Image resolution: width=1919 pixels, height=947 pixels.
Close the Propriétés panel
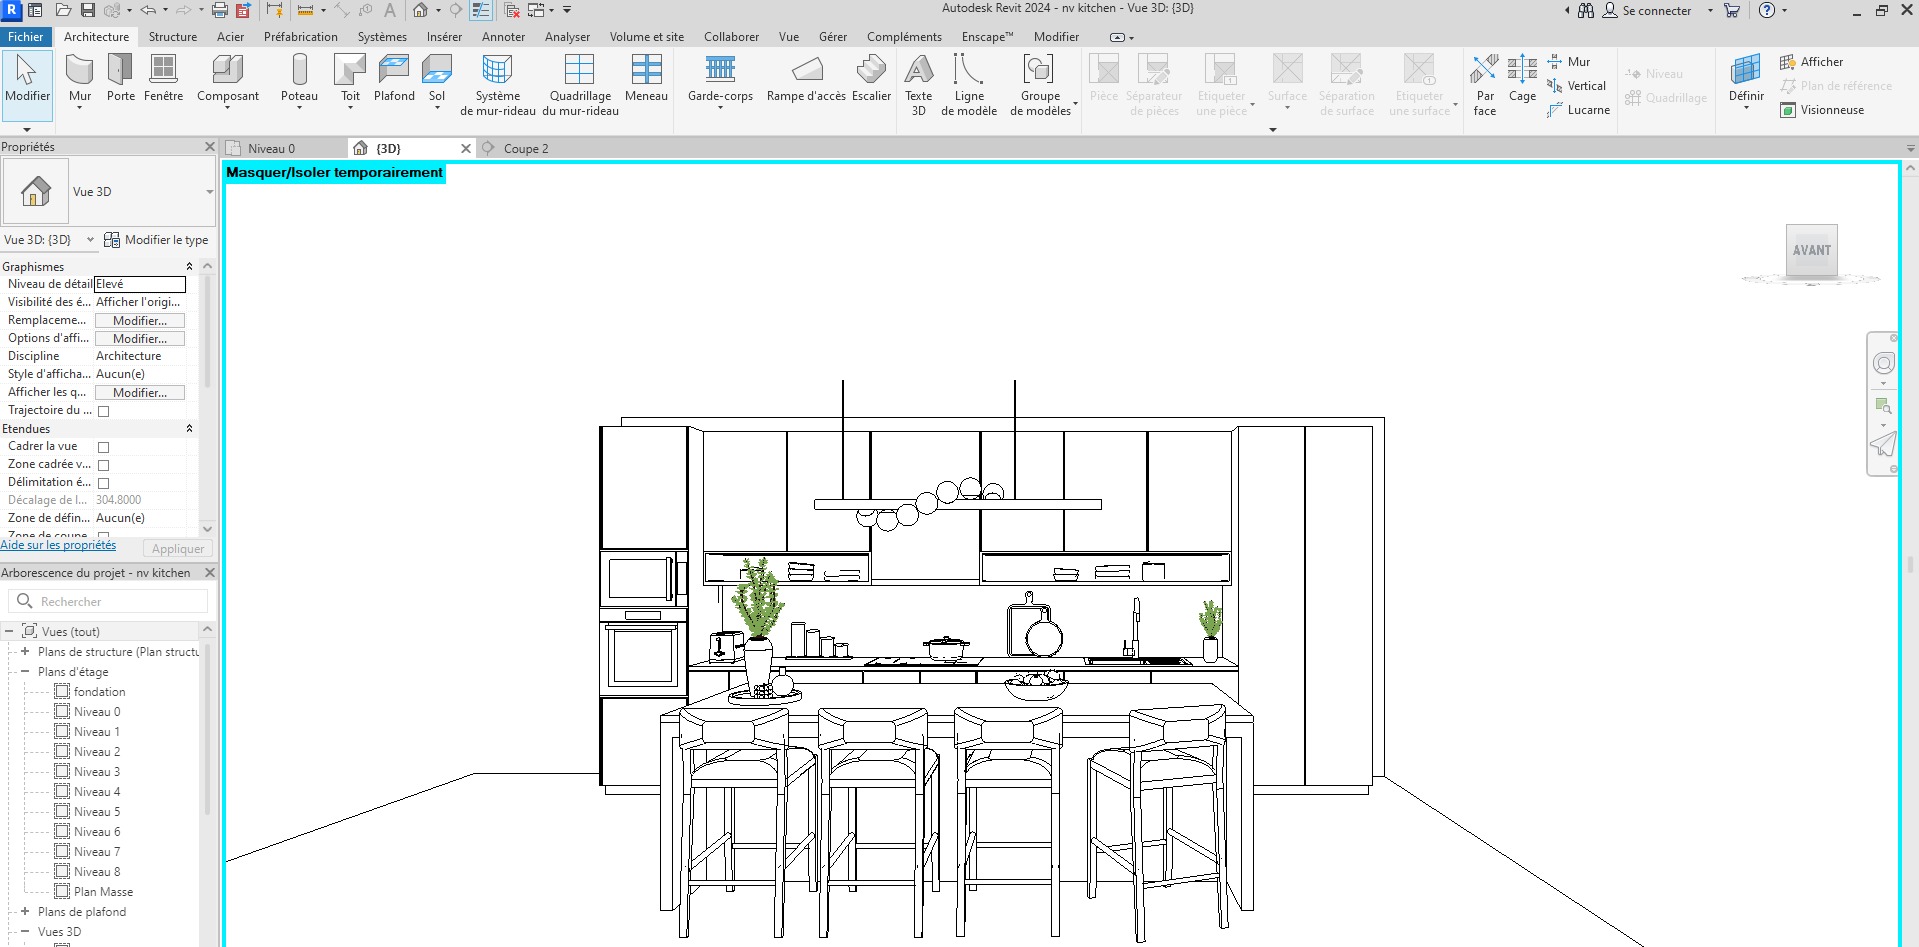click(x=210, y=146)
